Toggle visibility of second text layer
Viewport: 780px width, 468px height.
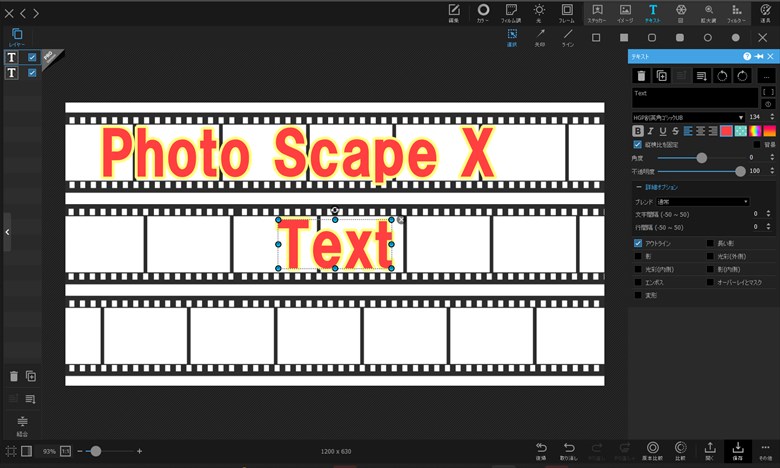pos(32,73)
